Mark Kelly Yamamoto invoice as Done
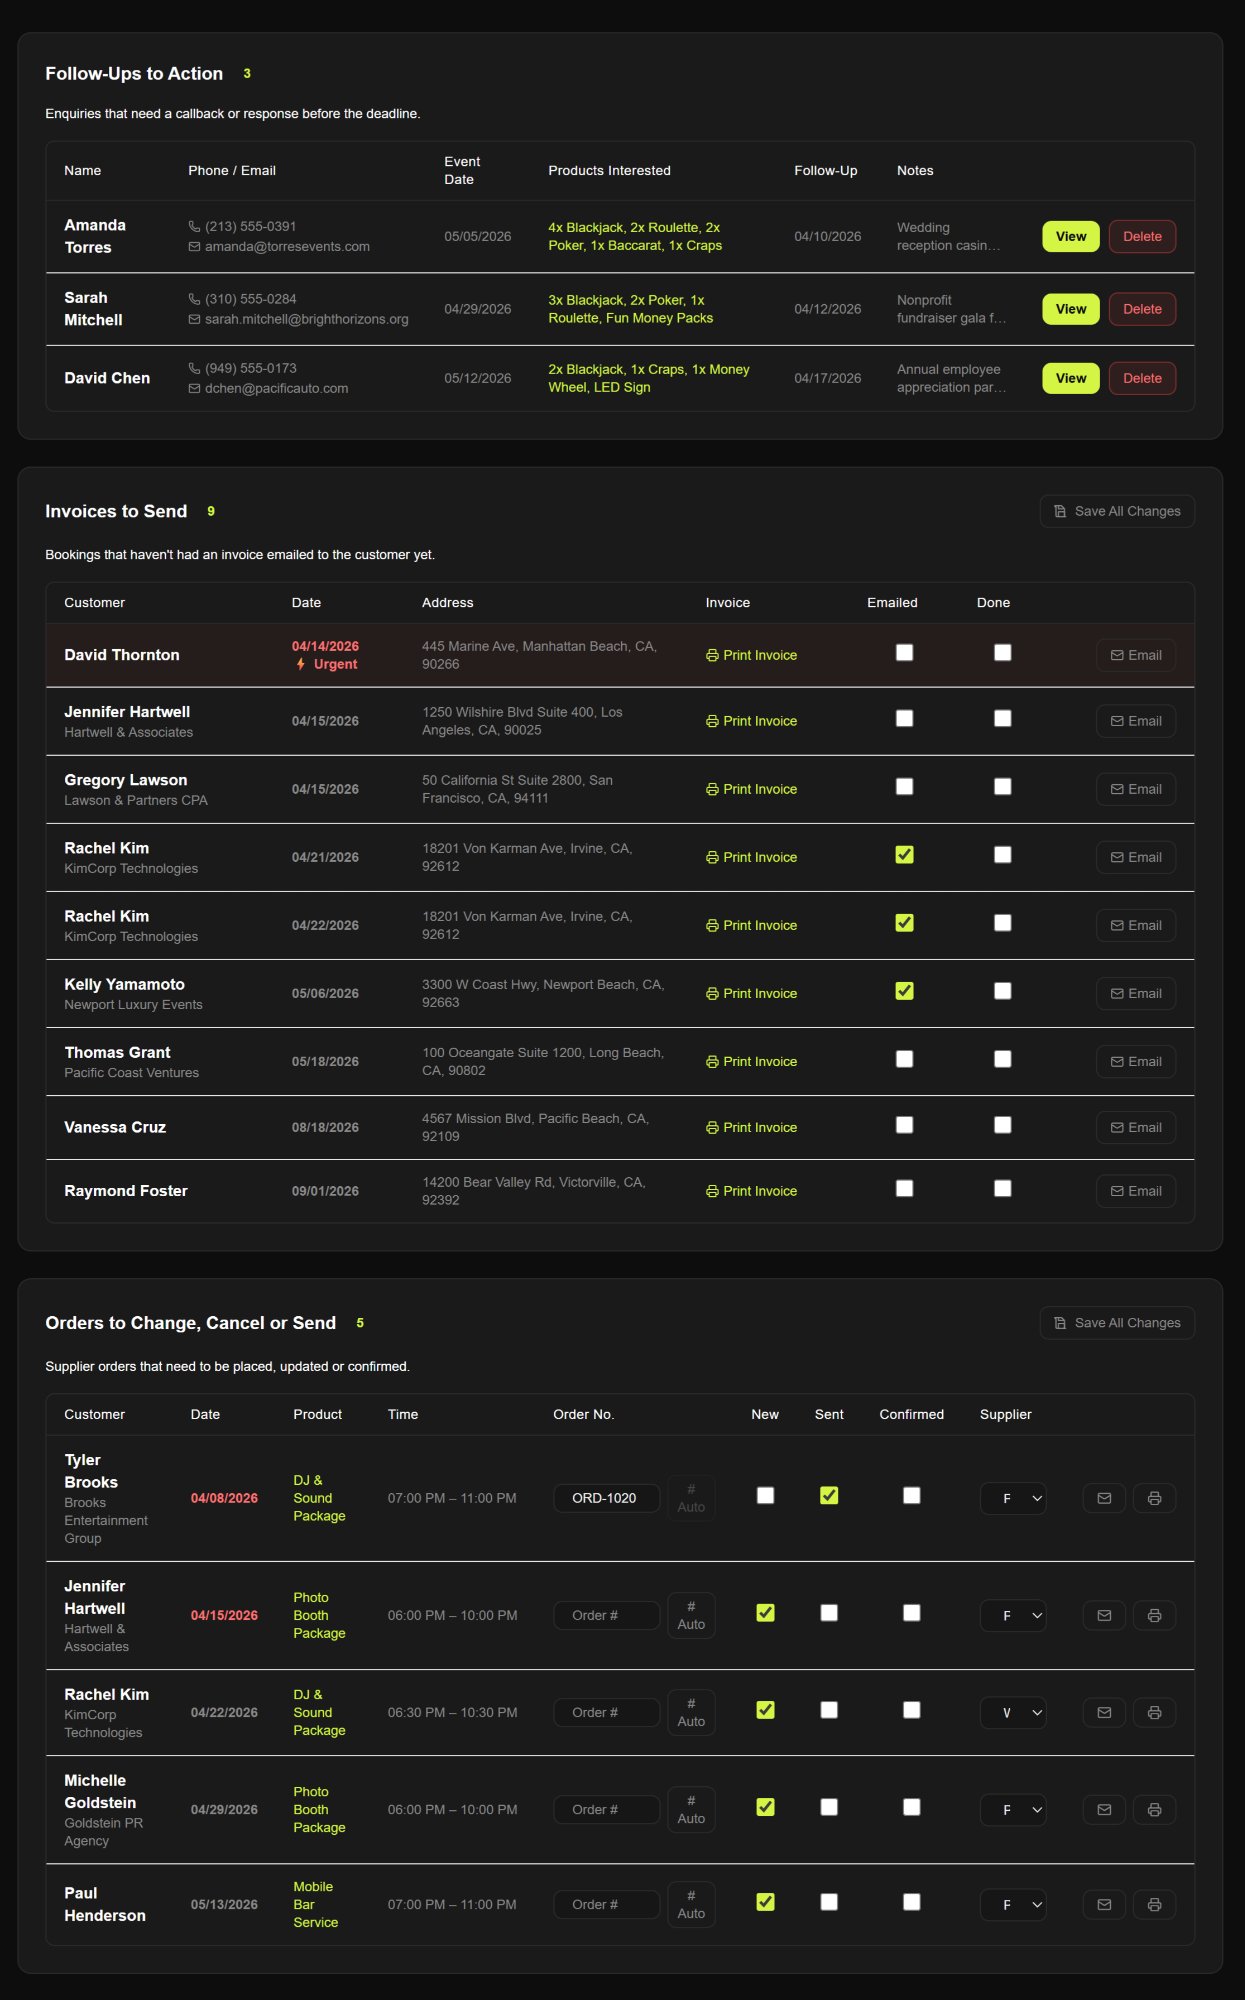The width and height of the screenshot is (1245, 2000). point(1002,991)
